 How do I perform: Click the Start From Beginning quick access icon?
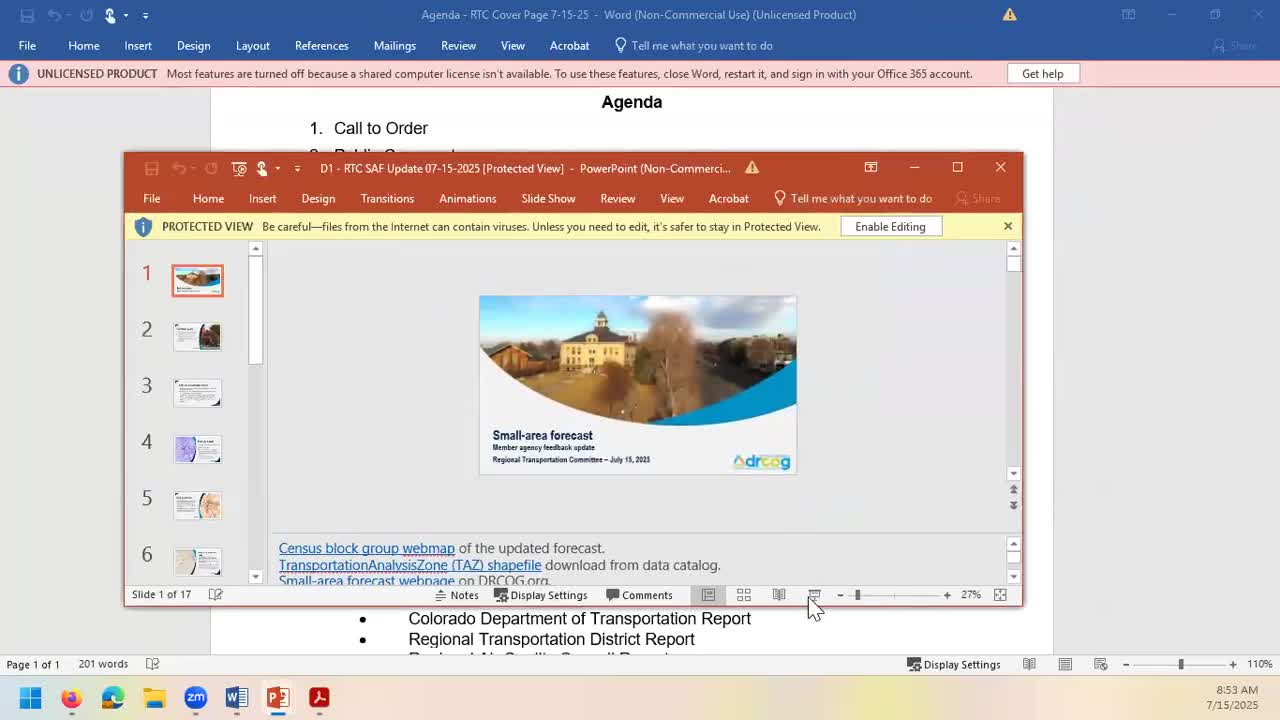tap(239, 168)
